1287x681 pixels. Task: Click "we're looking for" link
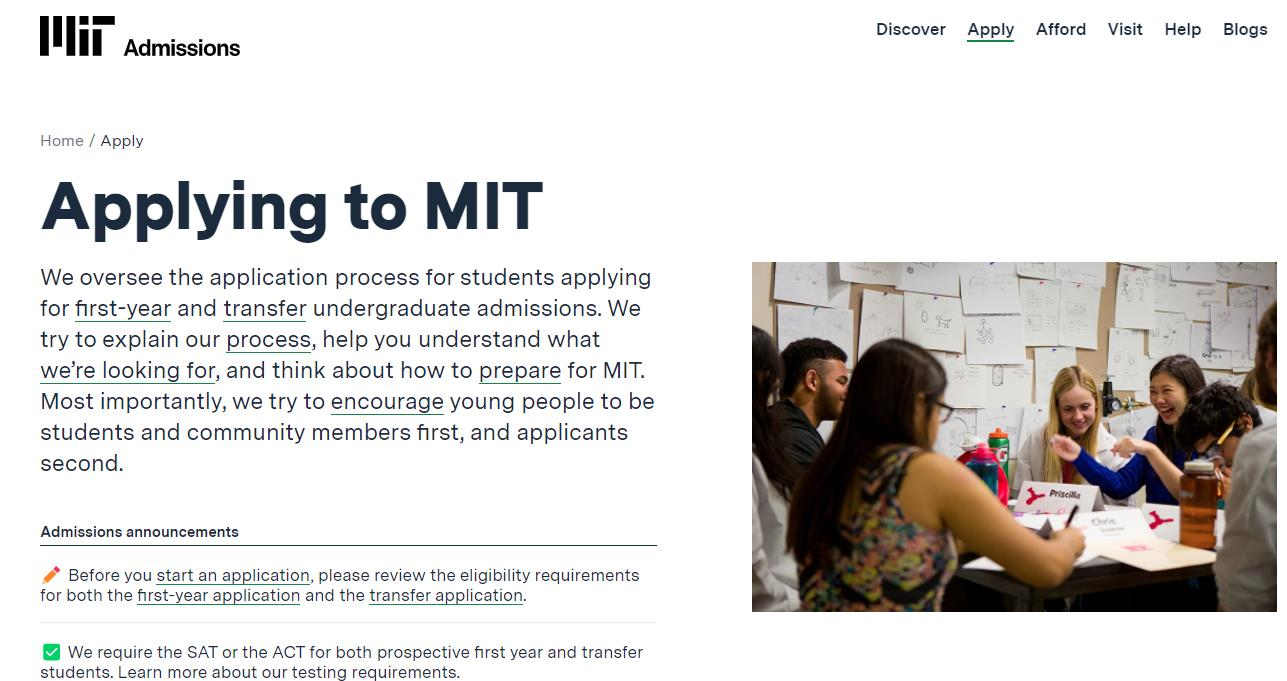click(127, 370)
